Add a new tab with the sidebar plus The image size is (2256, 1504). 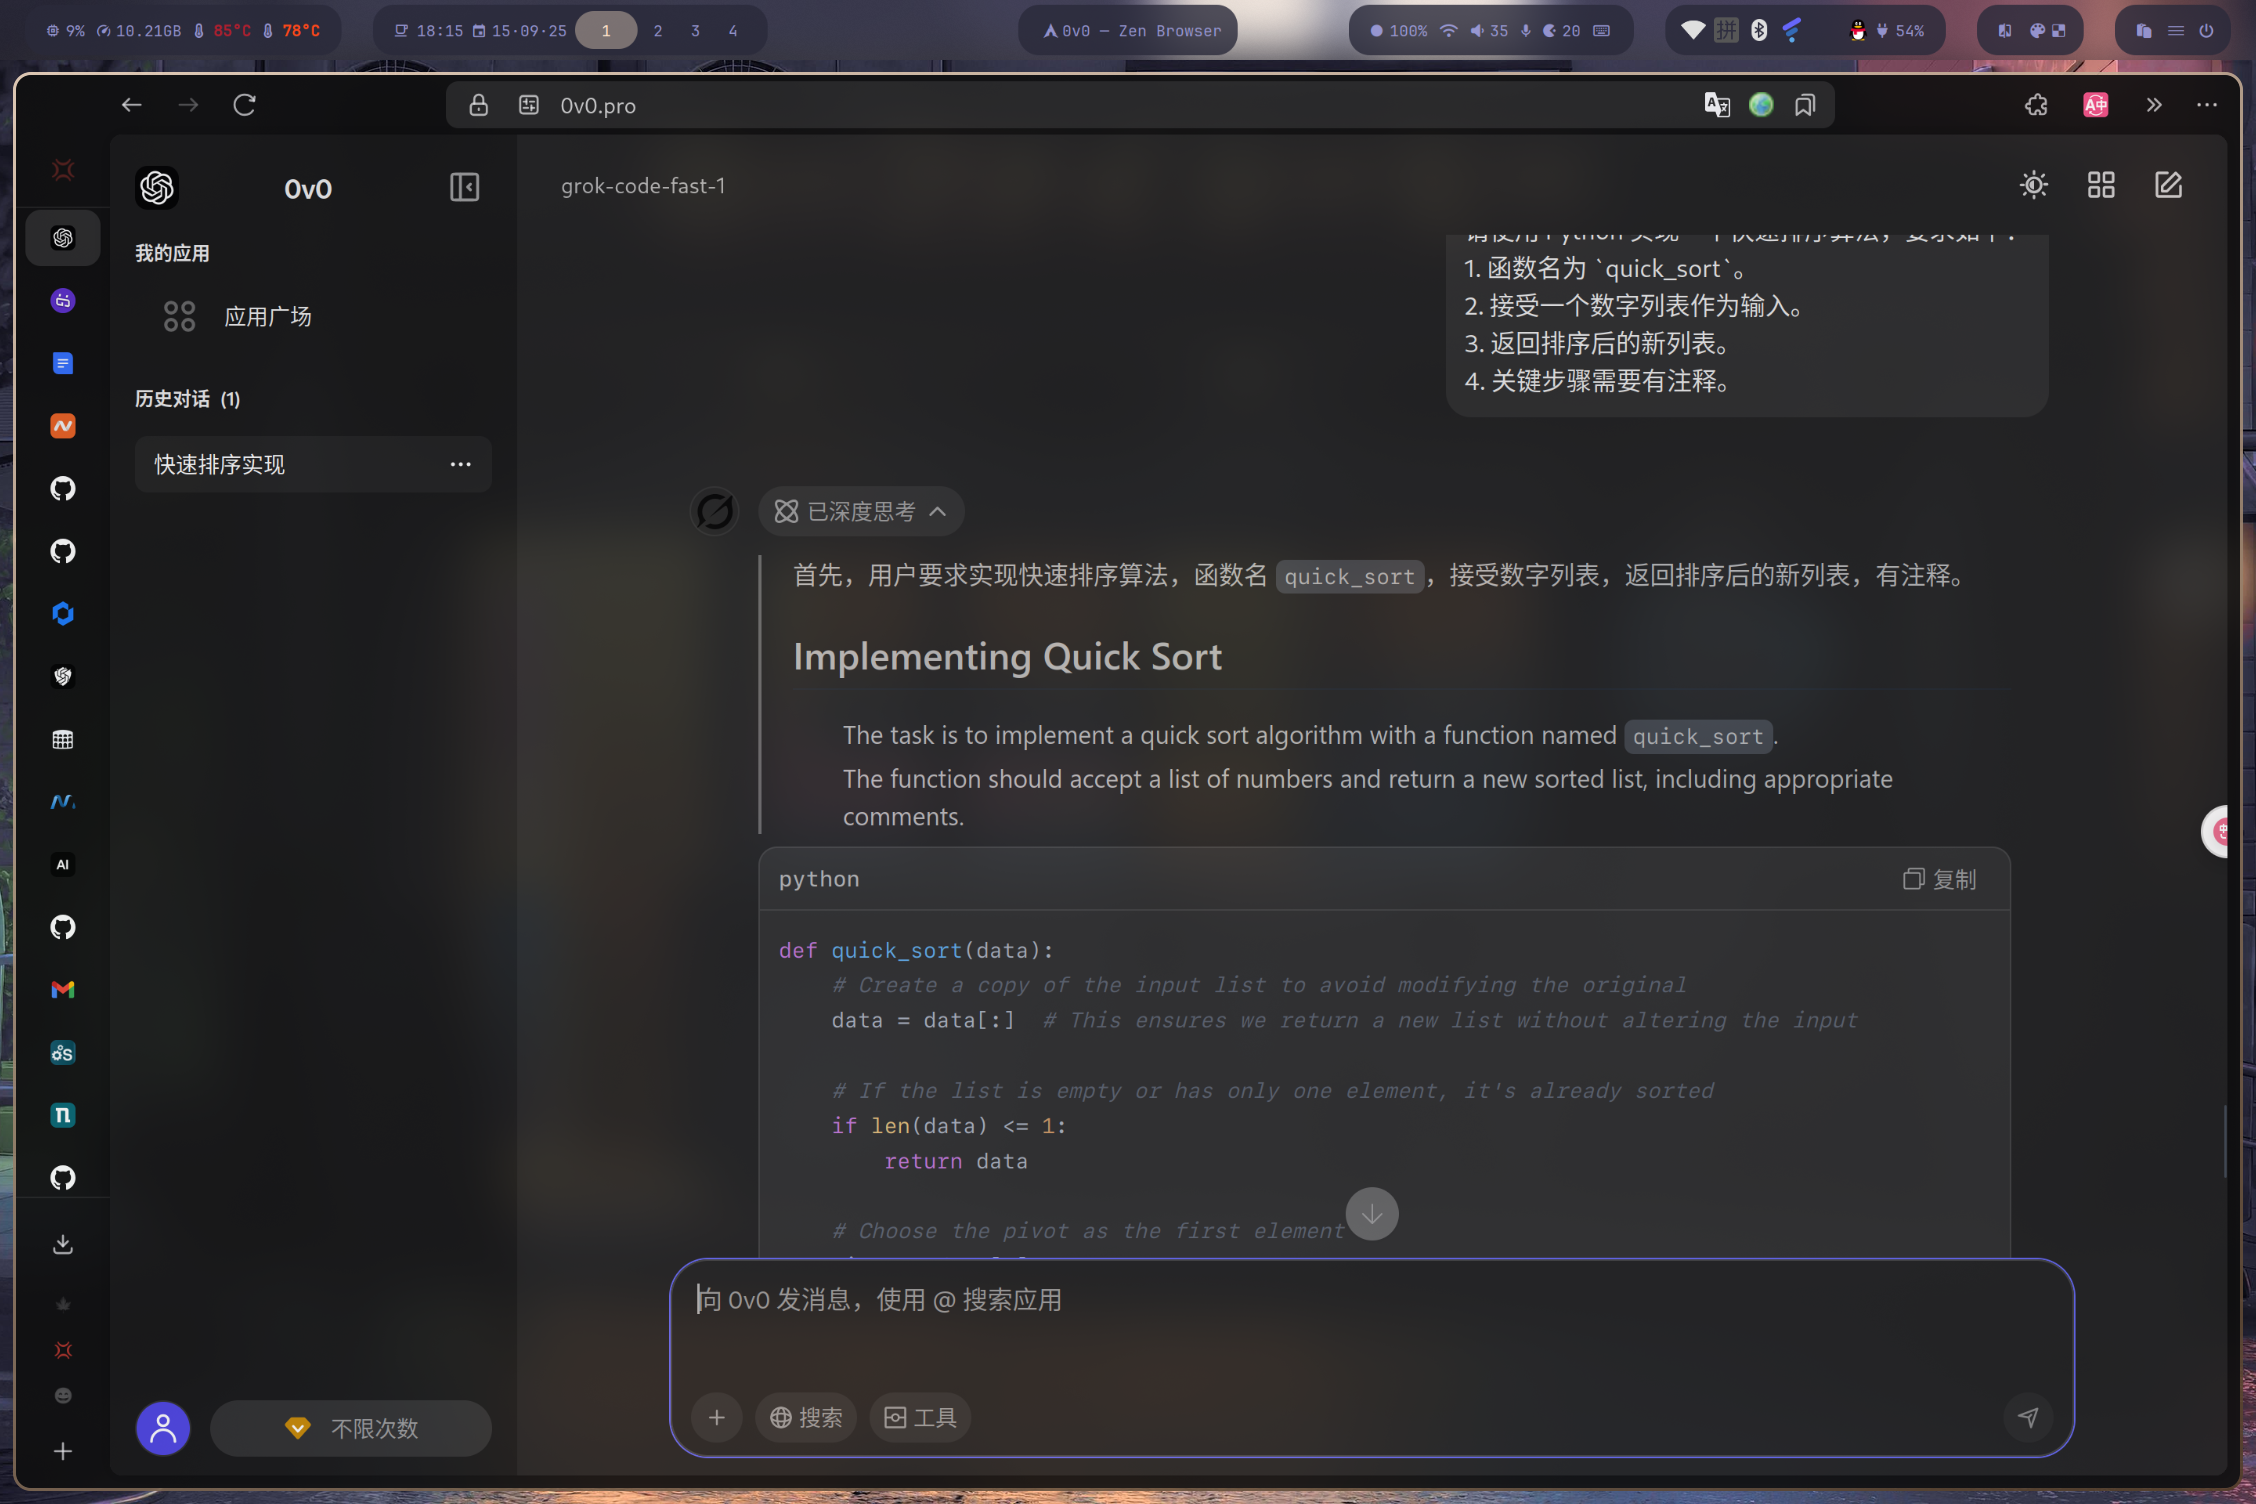click(x=63, y=1451)
